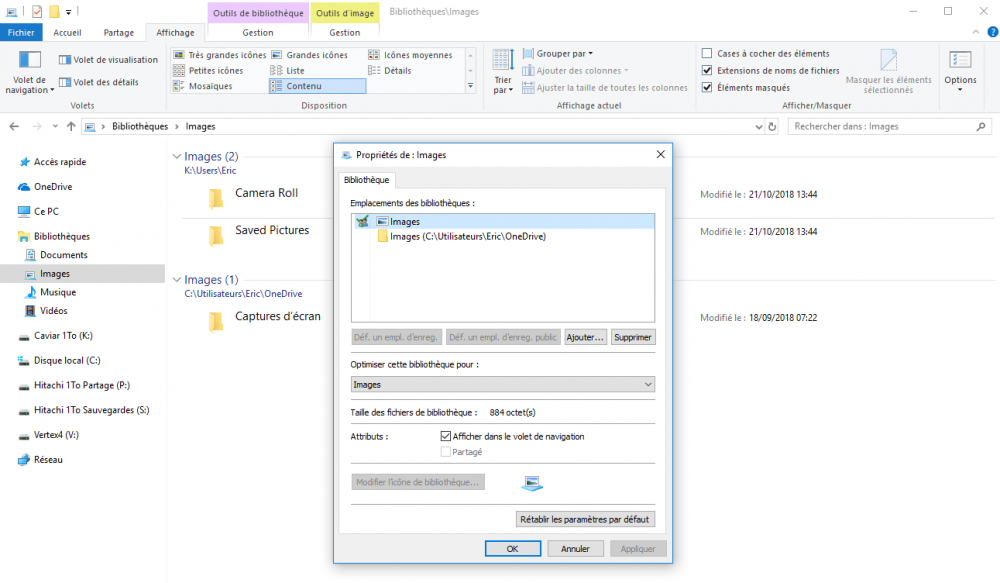Open Outils d'image Gestion tab
The width and height of the screenshot is (1000, 583).
coord(344,33)
